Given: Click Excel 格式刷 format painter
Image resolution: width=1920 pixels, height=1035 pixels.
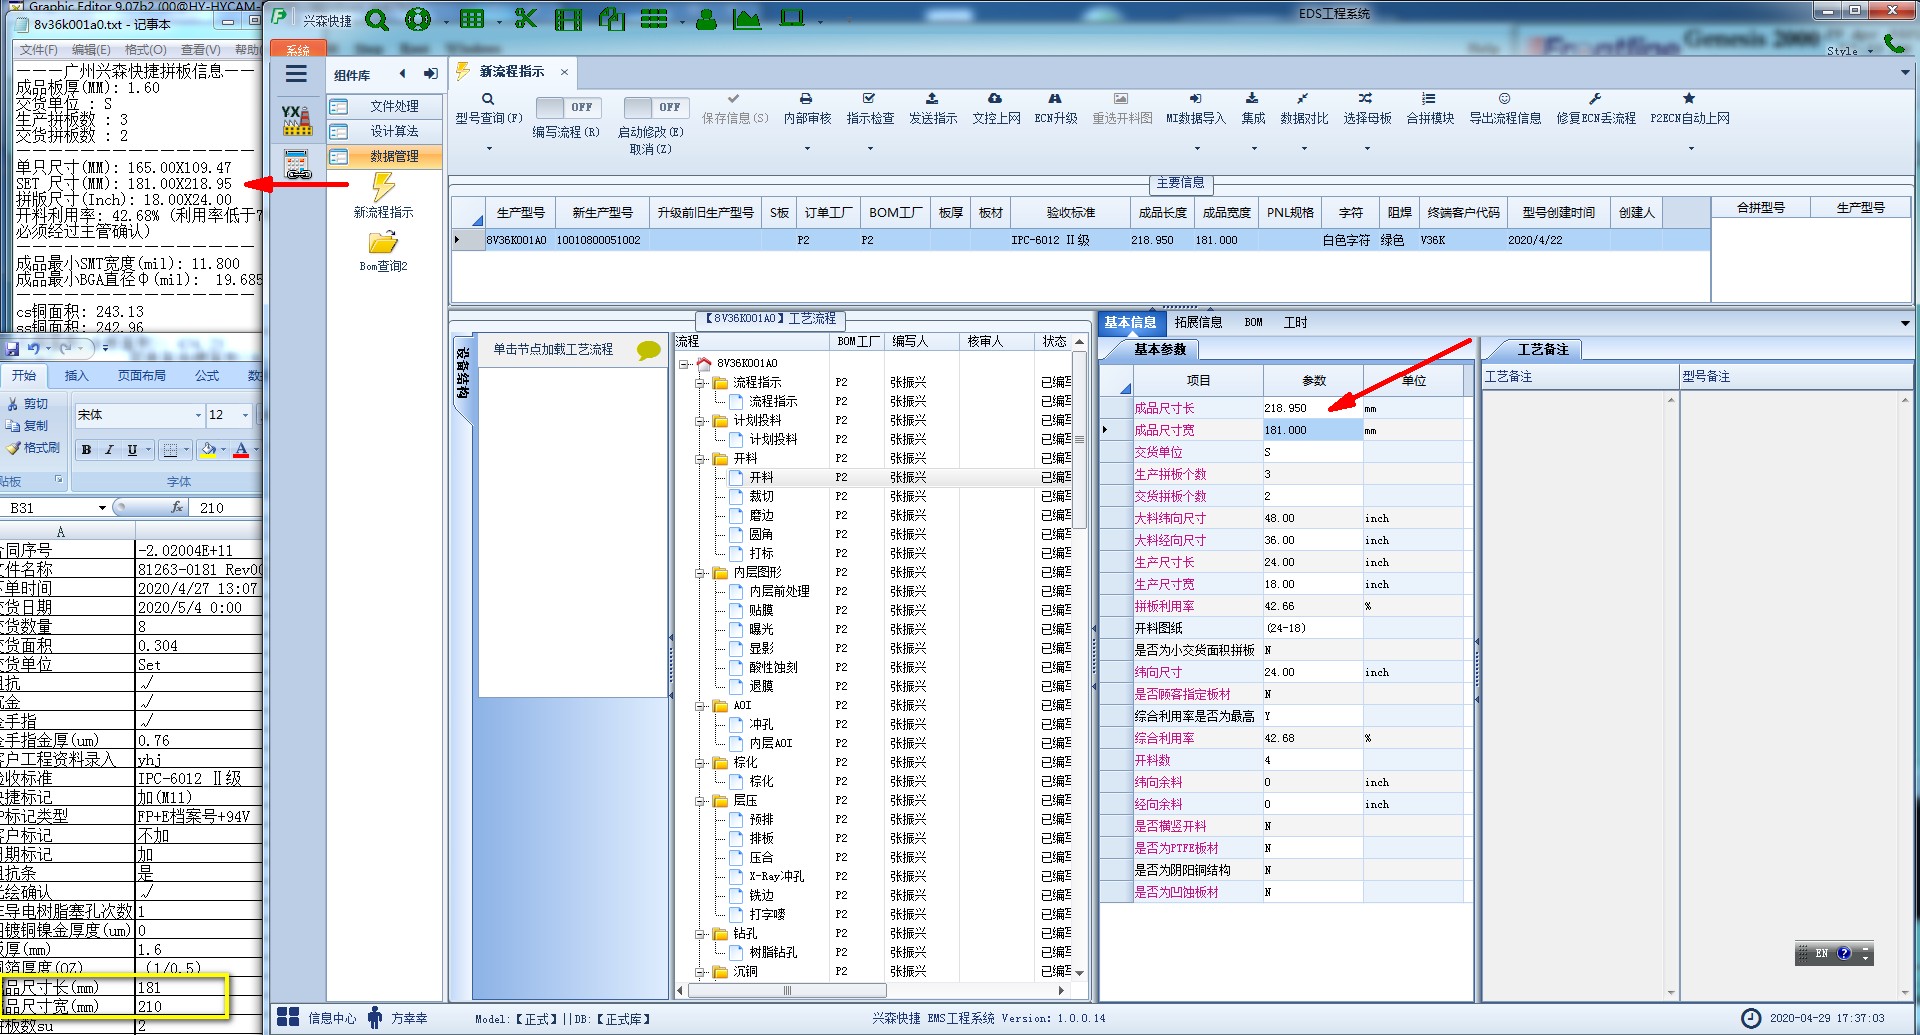Looking at the screenshot, I should click(x=33, y=448).
